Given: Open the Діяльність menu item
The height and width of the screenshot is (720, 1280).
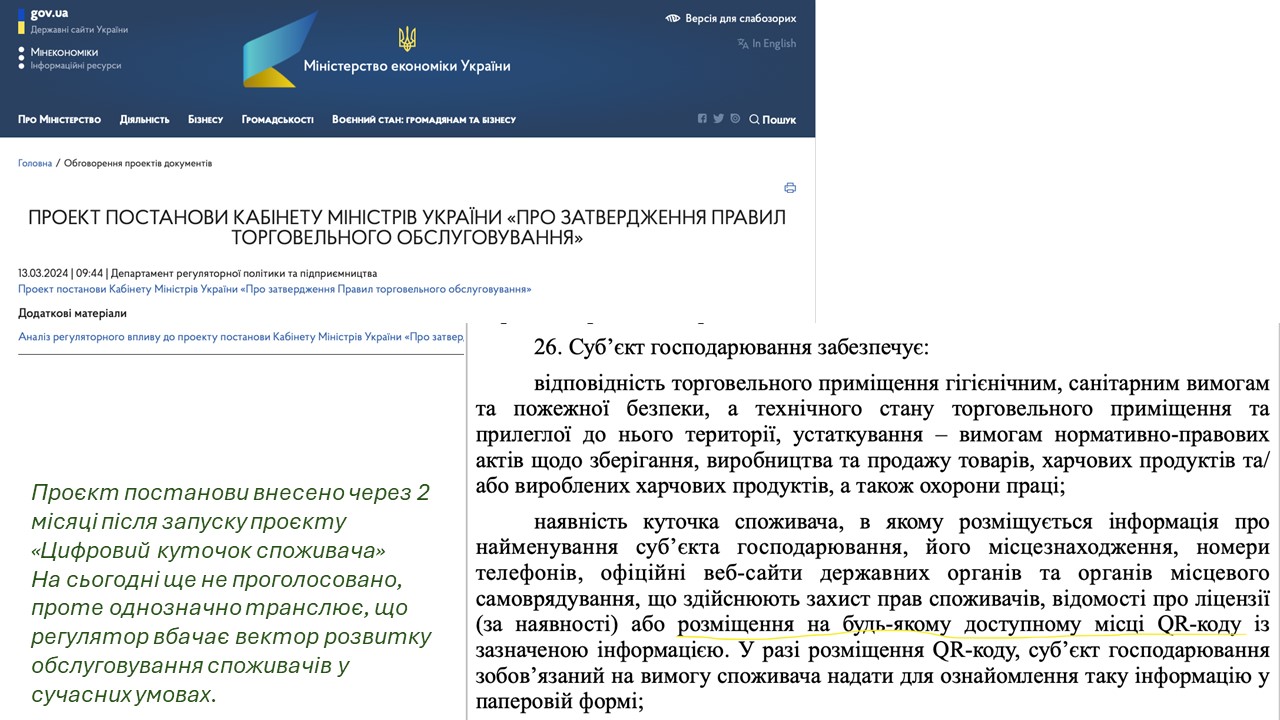Looking at the screenshot, I should click(x=144, y=119).
